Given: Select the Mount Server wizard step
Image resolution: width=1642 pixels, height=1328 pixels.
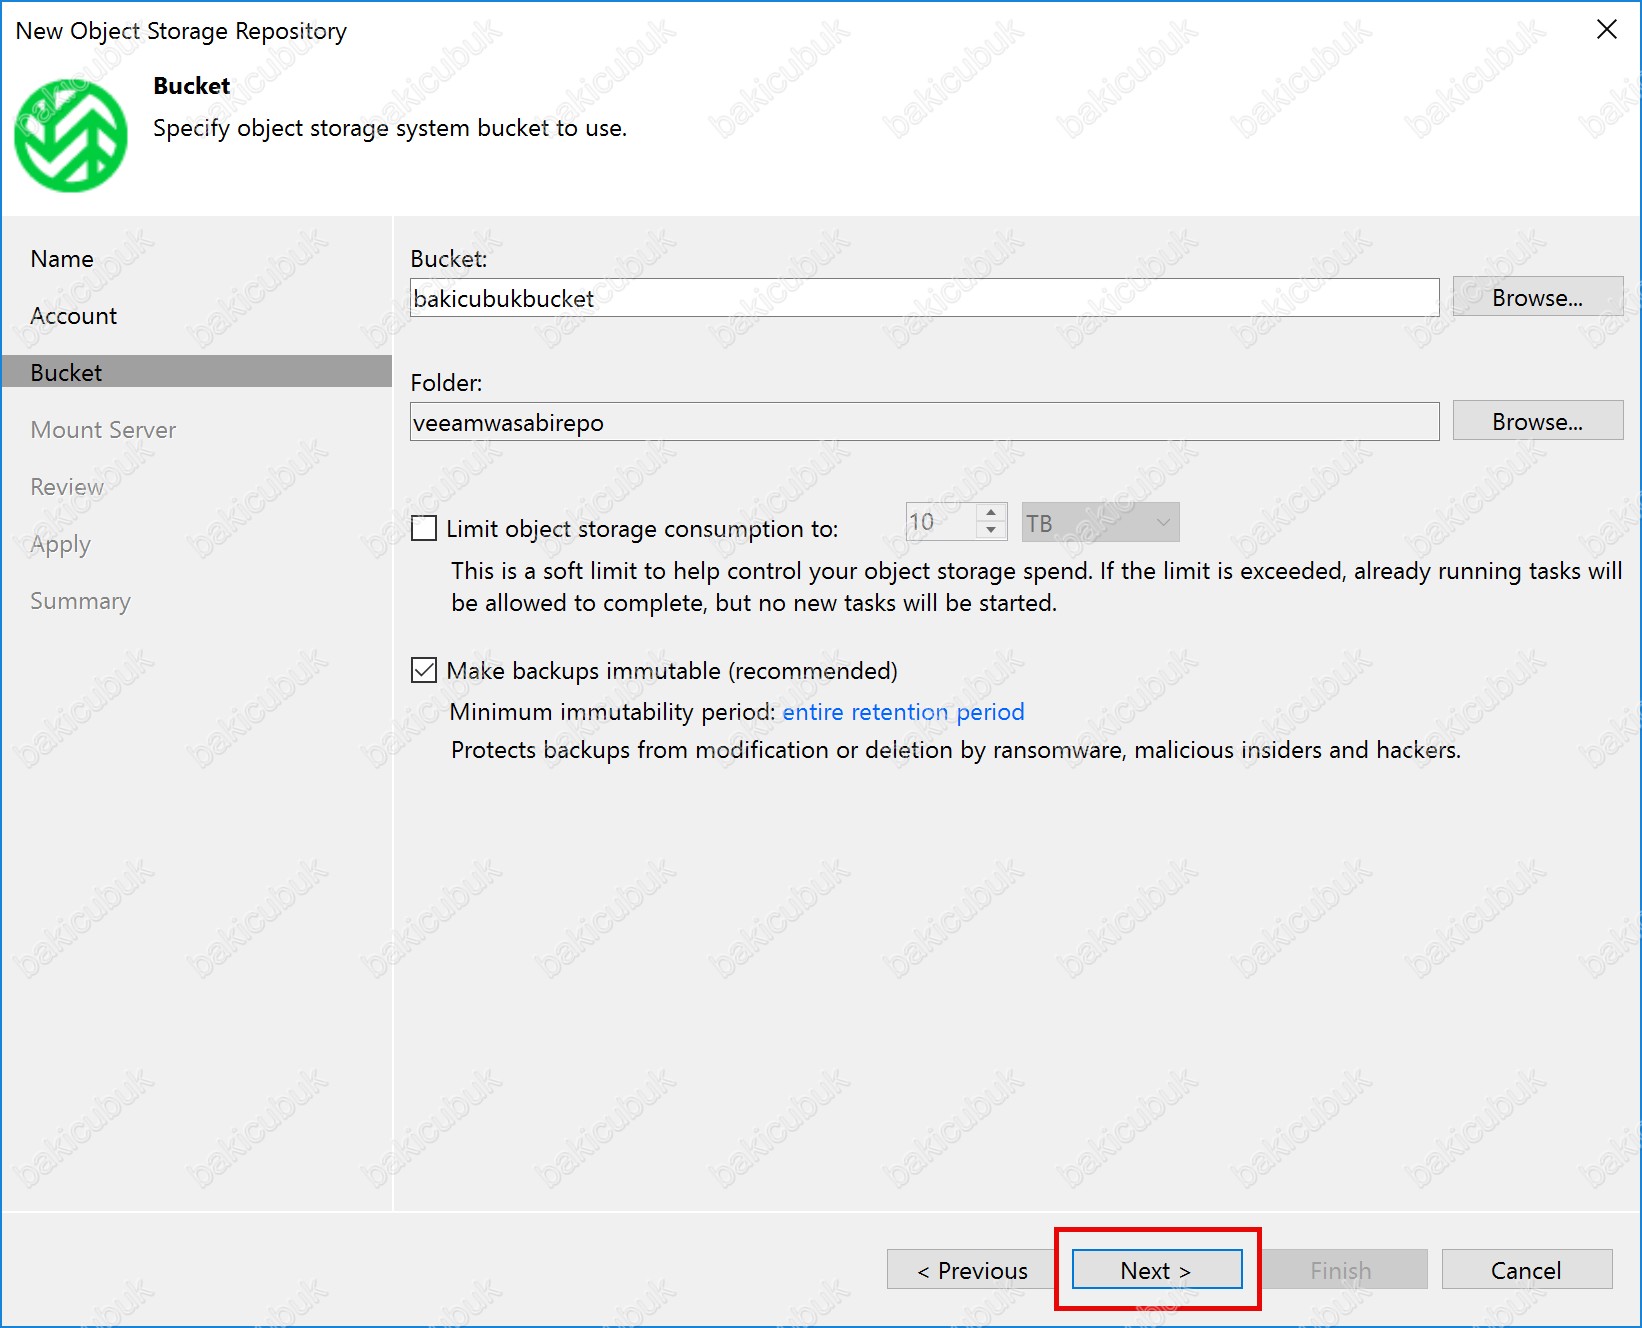Looking at the screenshot, I should (103, 430).
